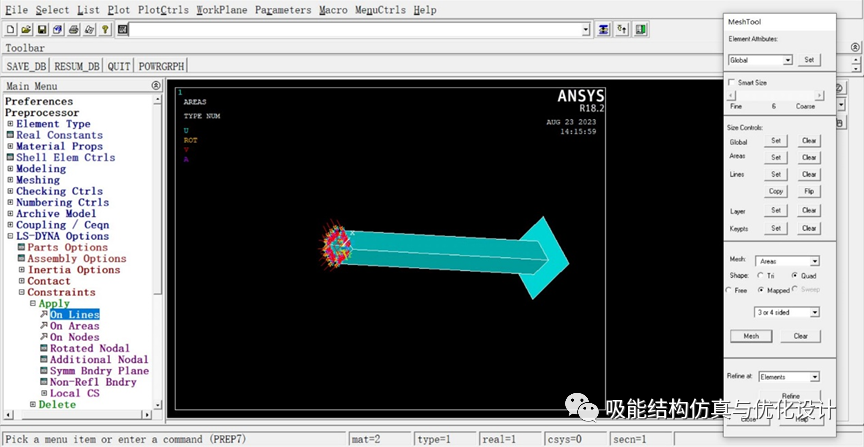Click the Copy button in MeshTool
Screen dimensions: 864x447
[x=776, y=191]
